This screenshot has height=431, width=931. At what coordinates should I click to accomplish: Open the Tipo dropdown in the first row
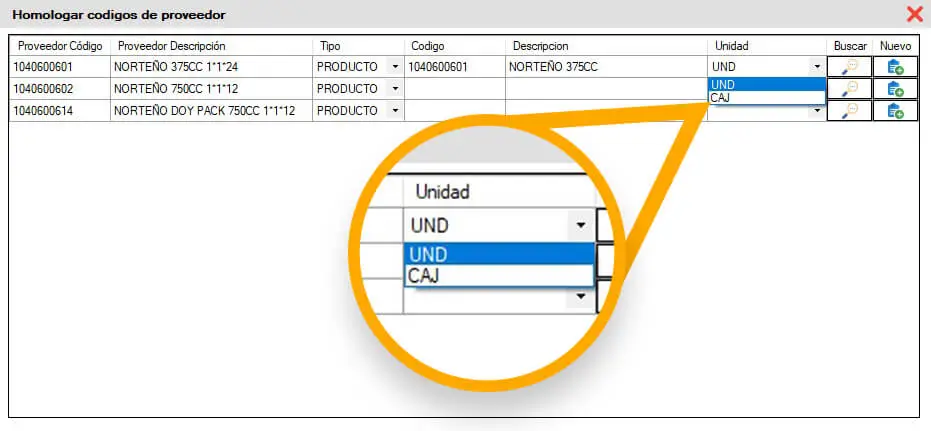click(394, 67)
